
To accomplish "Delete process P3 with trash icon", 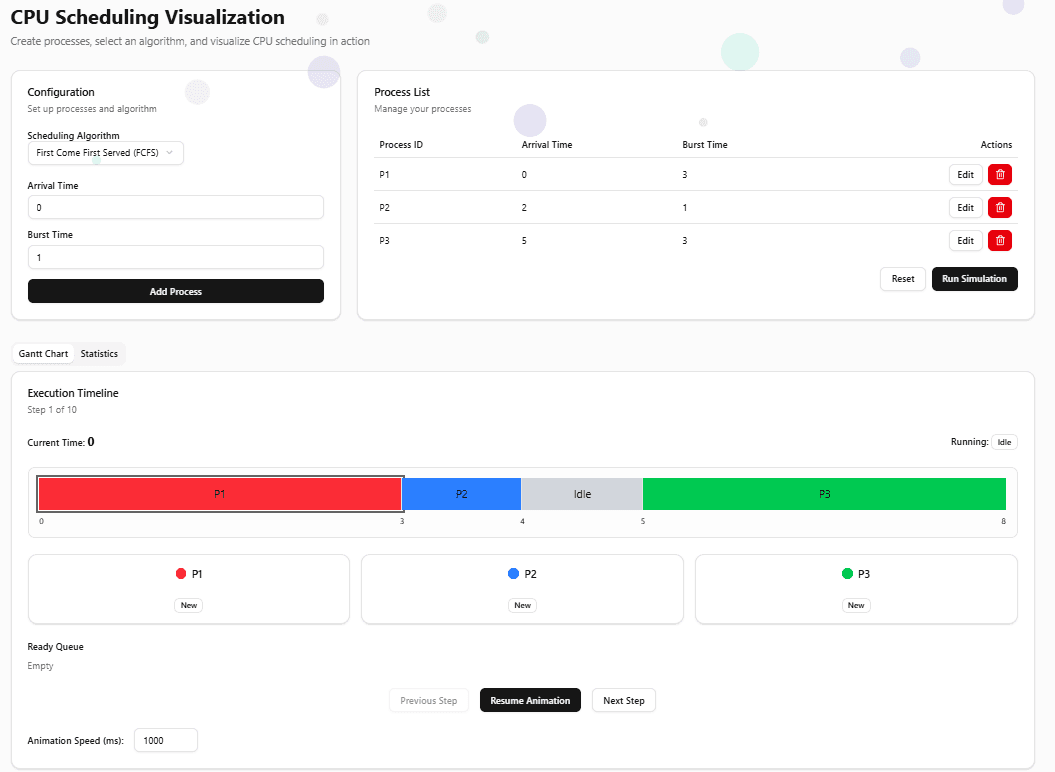I will click(999, 241).
